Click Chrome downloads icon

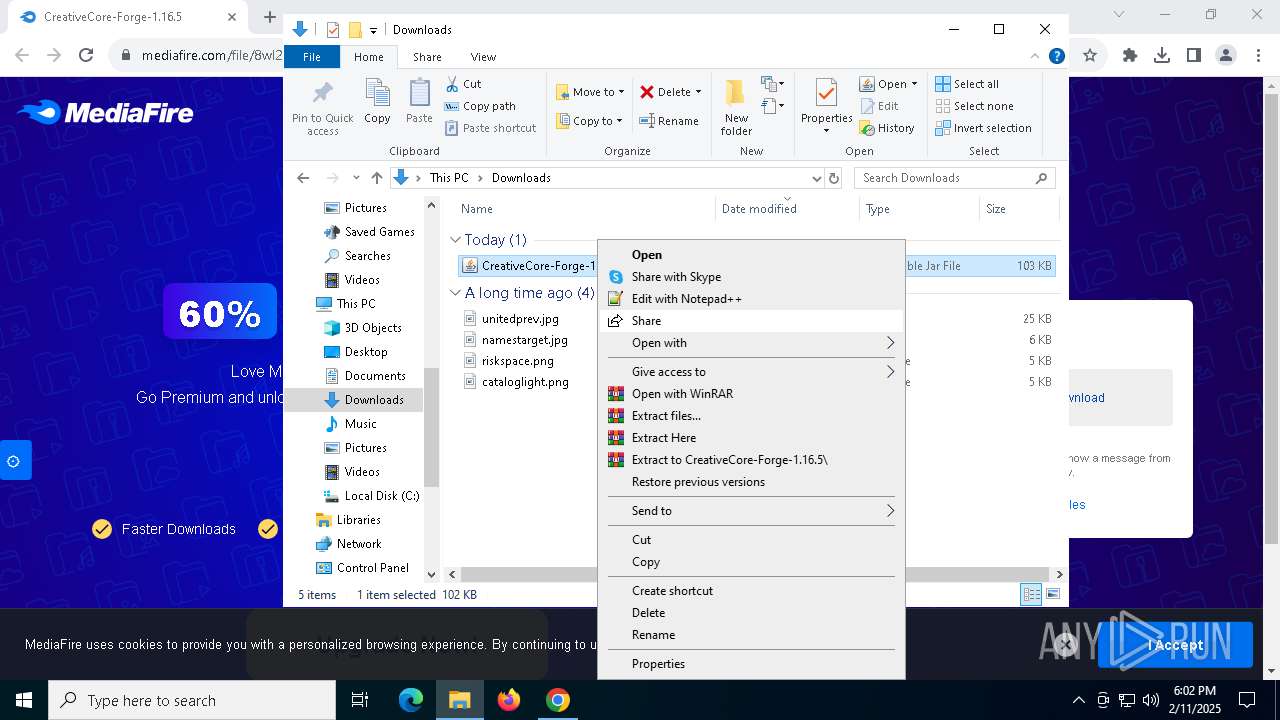pyautogui.click(x=1162, y=56)
